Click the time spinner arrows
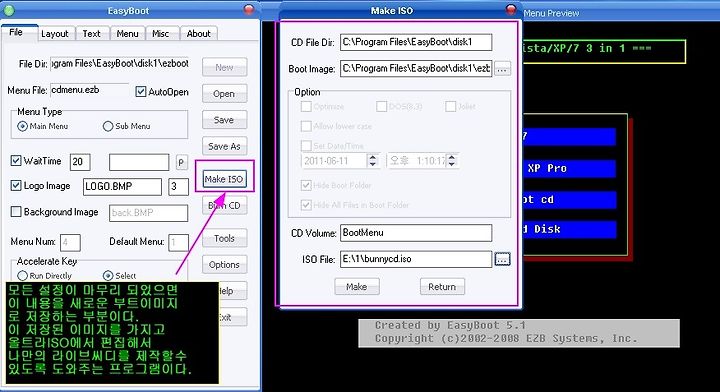 click(452, 161)
